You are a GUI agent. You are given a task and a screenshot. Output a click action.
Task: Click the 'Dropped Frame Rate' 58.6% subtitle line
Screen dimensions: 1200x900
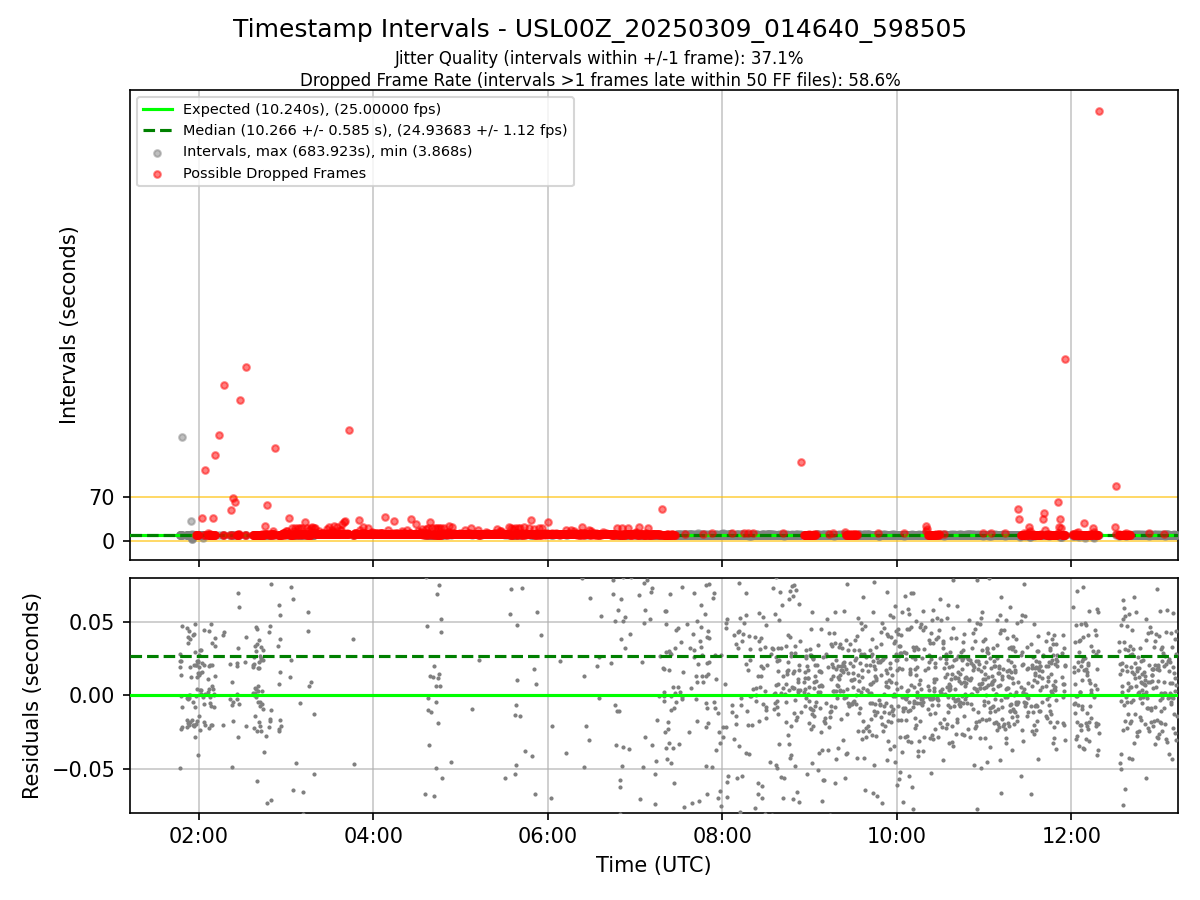(x=600, y=80)
